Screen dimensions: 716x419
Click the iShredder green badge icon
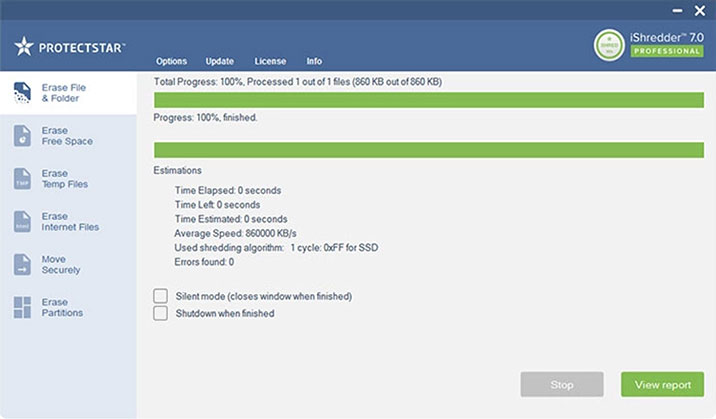coord(609,45)
